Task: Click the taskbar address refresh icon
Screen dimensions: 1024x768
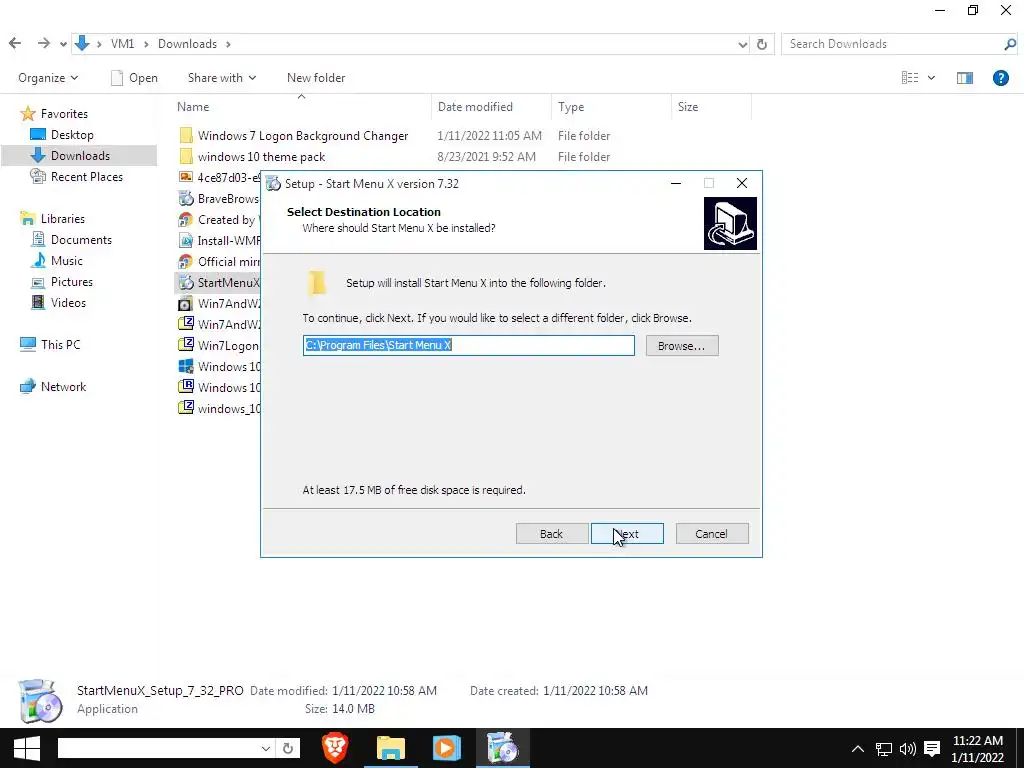Action: tap(288, 748)
